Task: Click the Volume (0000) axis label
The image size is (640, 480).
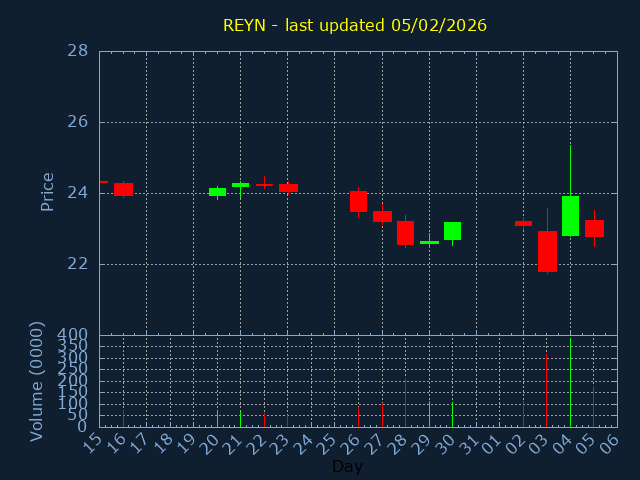Action: (37, 381)
